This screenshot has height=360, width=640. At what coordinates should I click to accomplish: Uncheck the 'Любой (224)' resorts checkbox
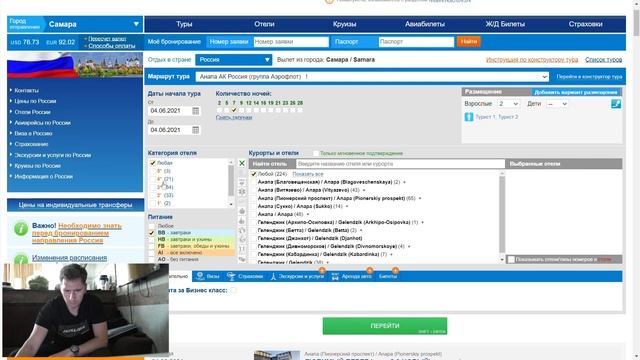tap(253, 174)
